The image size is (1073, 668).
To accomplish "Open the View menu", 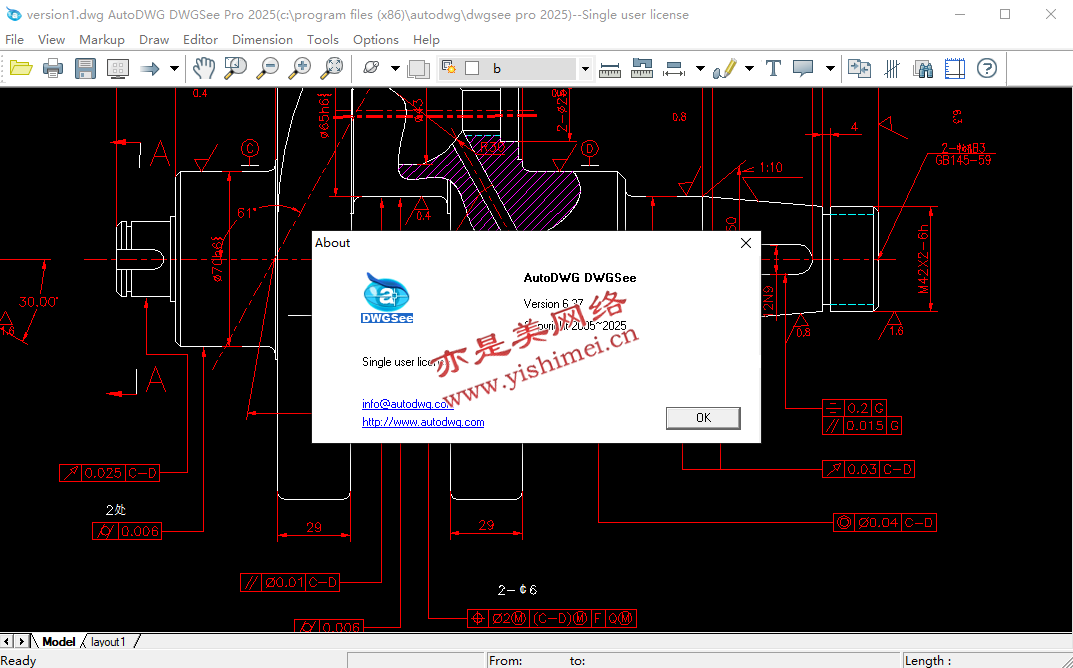I will (x=51, y=40).
